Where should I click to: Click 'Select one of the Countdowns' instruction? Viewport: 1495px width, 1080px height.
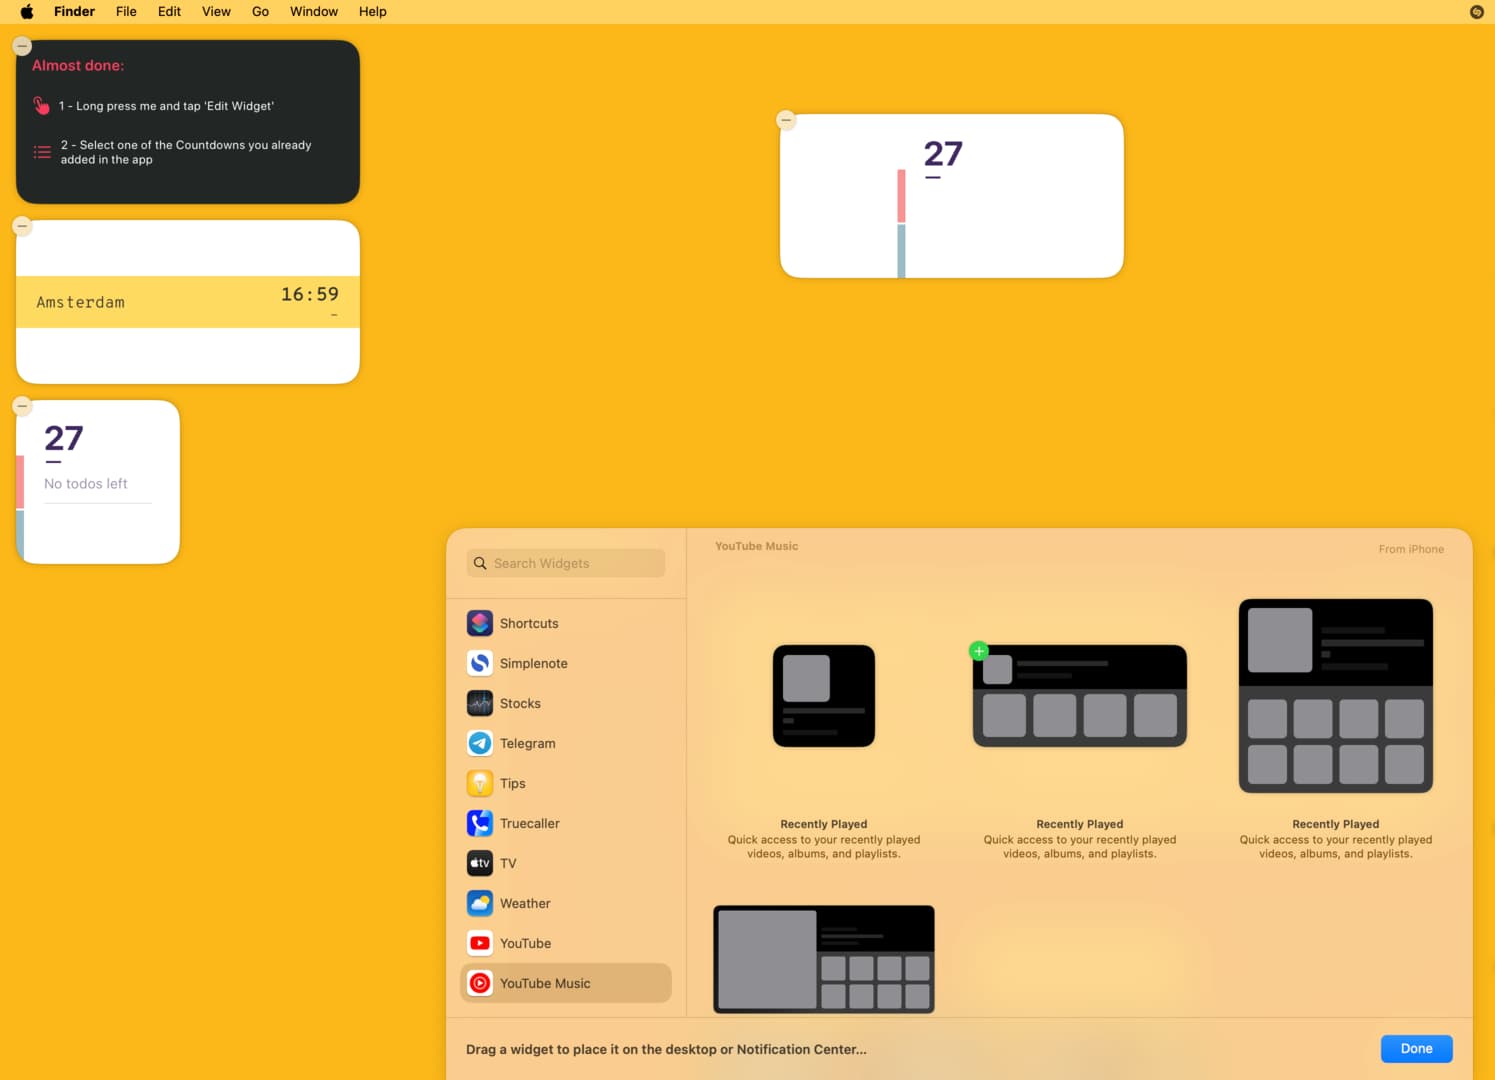point(186,152)
